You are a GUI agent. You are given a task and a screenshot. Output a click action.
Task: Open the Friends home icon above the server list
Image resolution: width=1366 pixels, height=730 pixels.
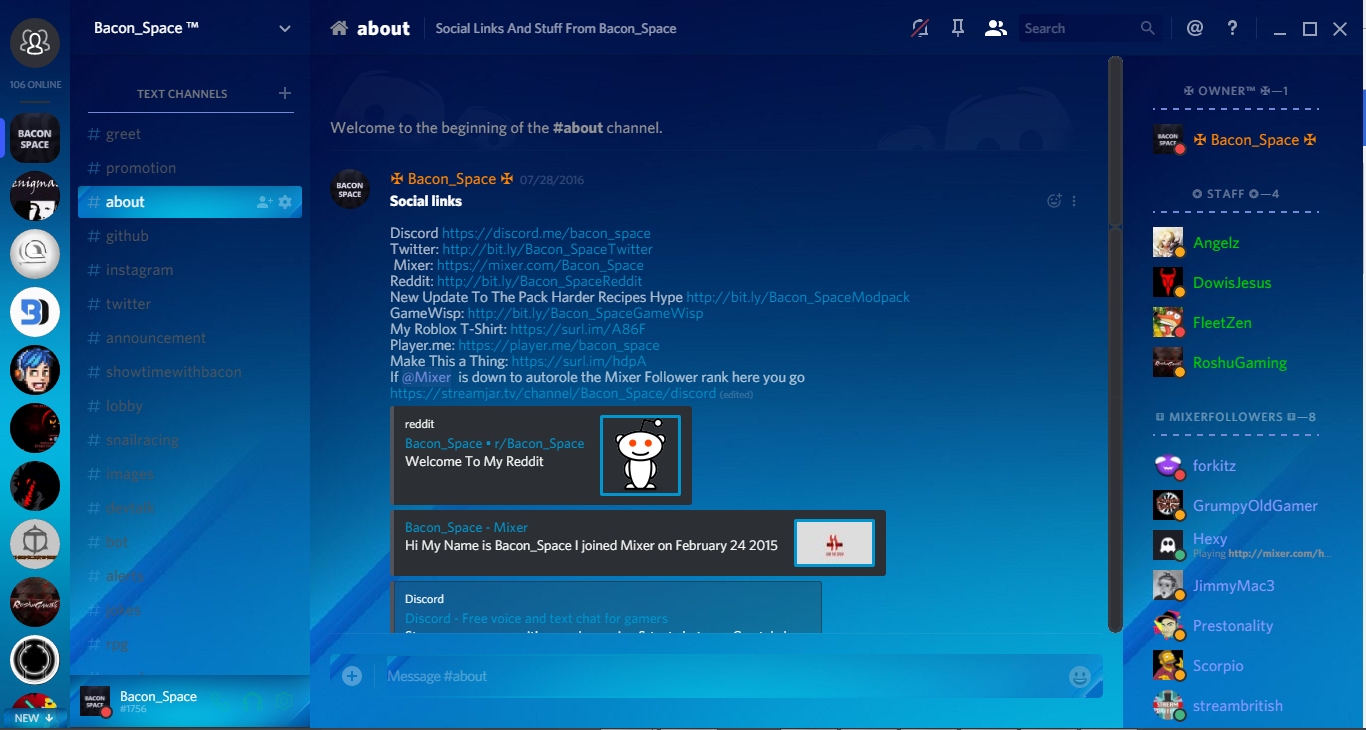pyautogui.click(x=35, y=42)
